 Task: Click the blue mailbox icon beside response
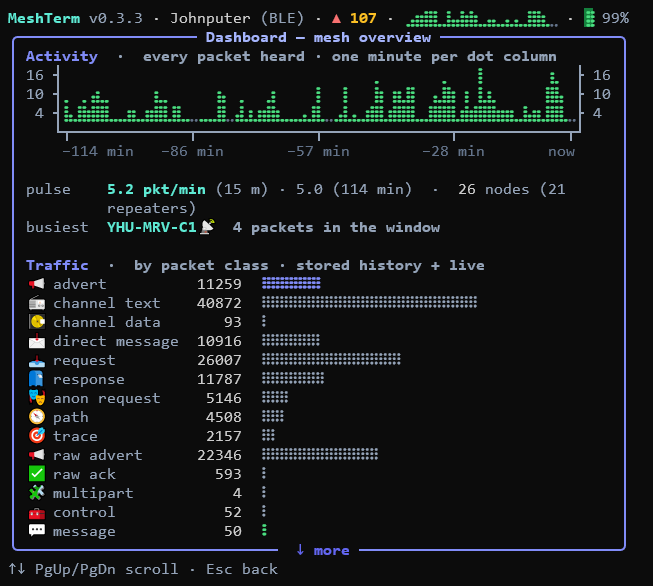click(37, 379)
